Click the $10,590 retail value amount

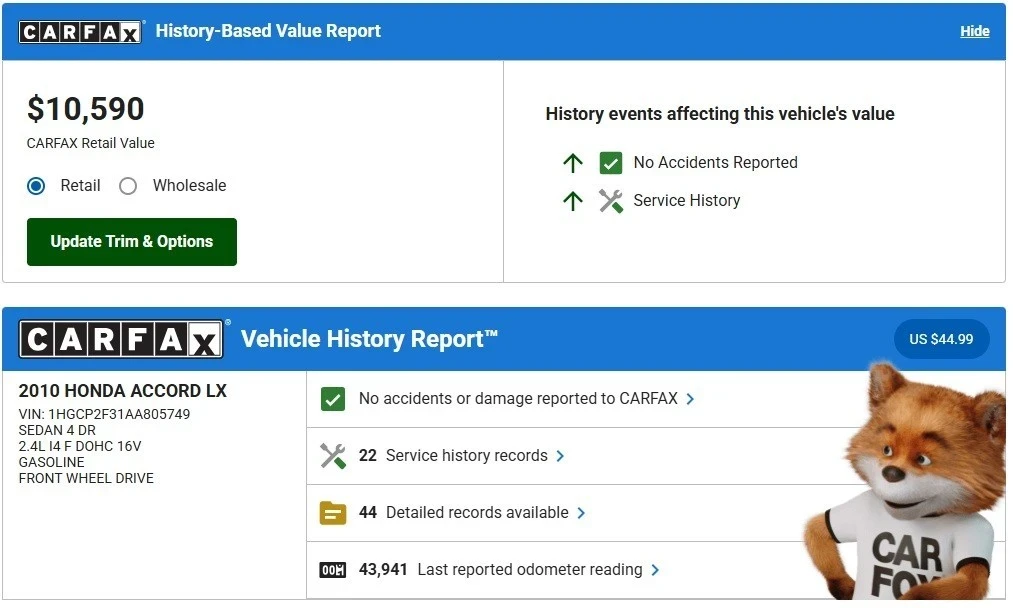coord(85,109)
